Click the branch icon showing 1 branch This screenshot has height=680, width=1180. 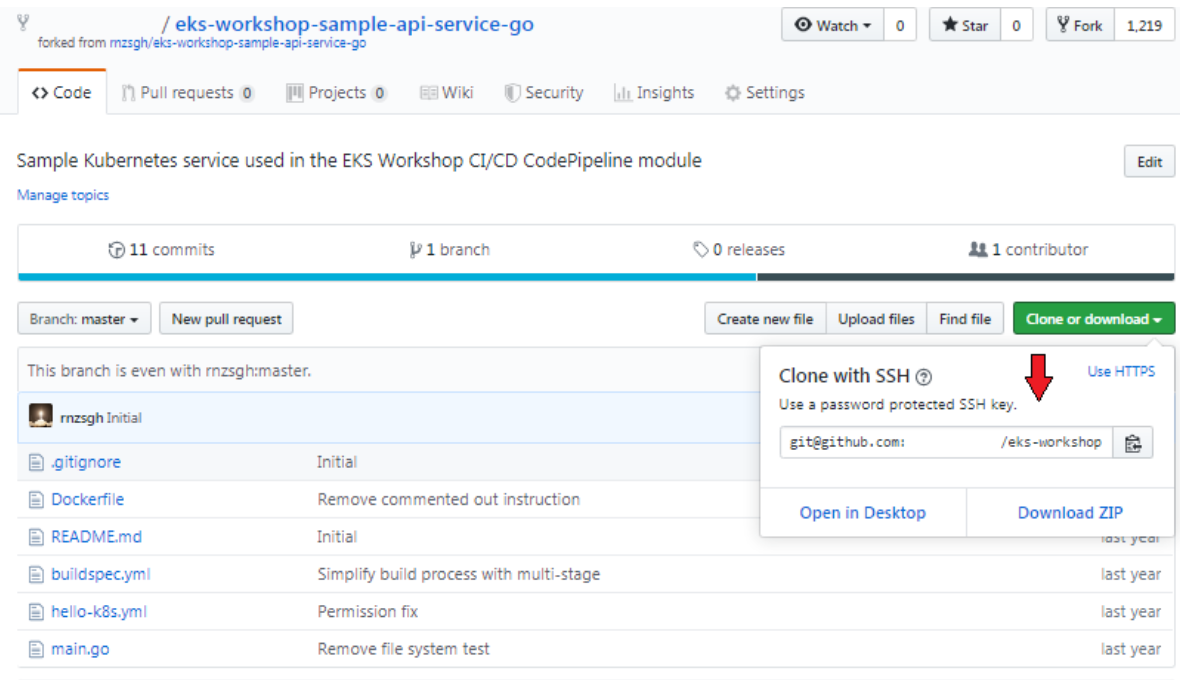pyautogui.click(x=416, y=249)
